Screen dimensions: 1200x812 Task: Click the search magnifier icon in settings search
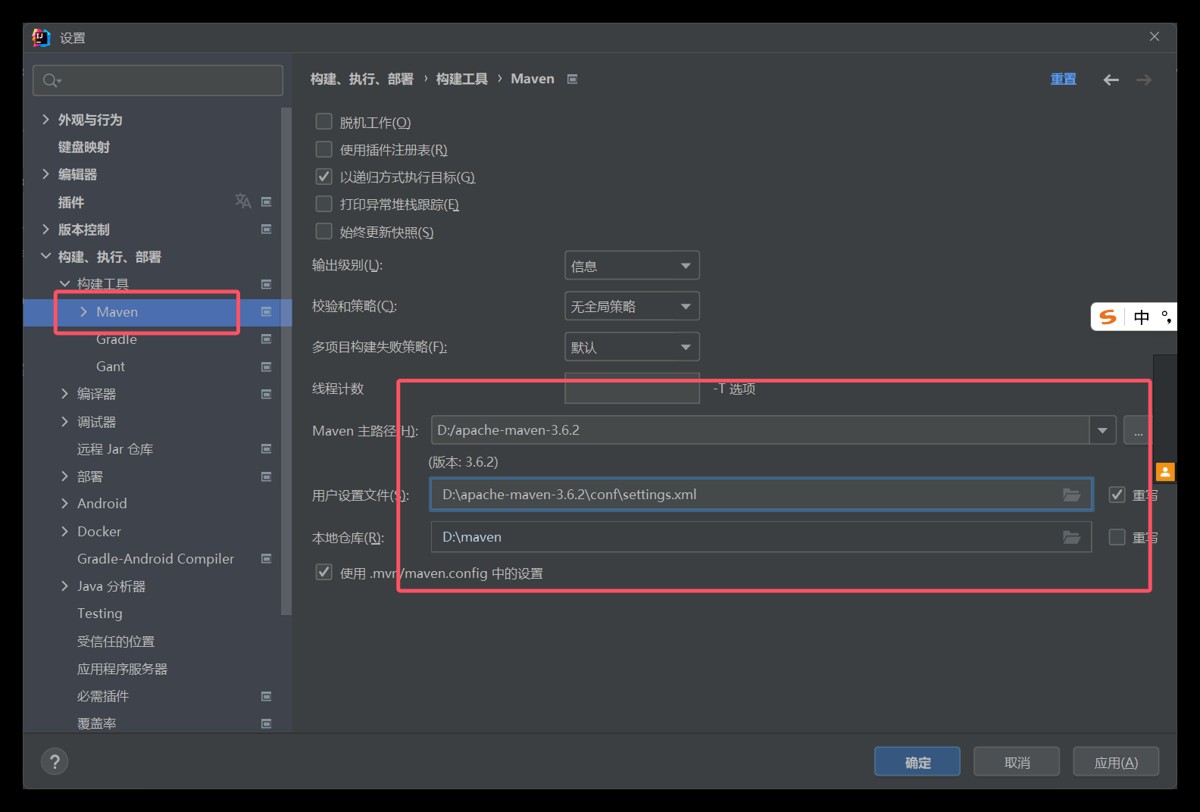pos(51,80)
